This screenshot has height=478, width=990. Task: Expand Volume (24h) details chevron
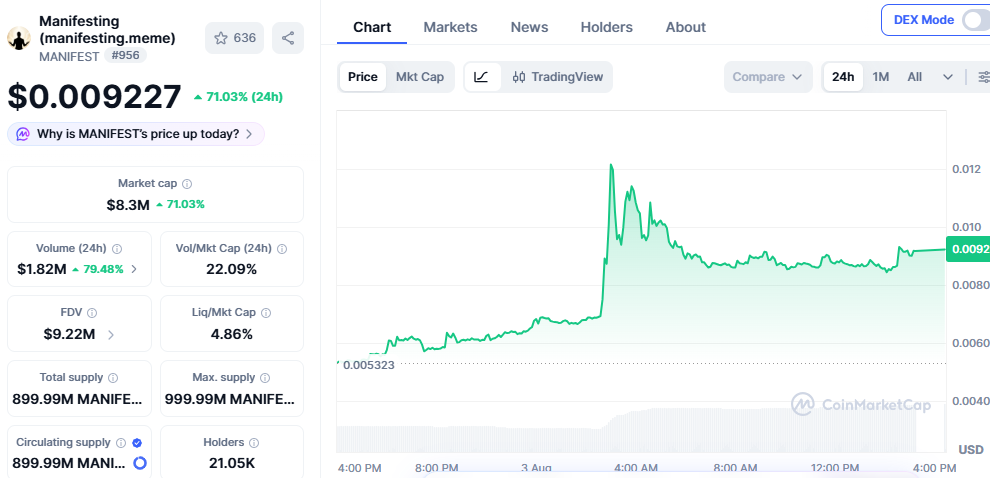click(x=134, y=270)
